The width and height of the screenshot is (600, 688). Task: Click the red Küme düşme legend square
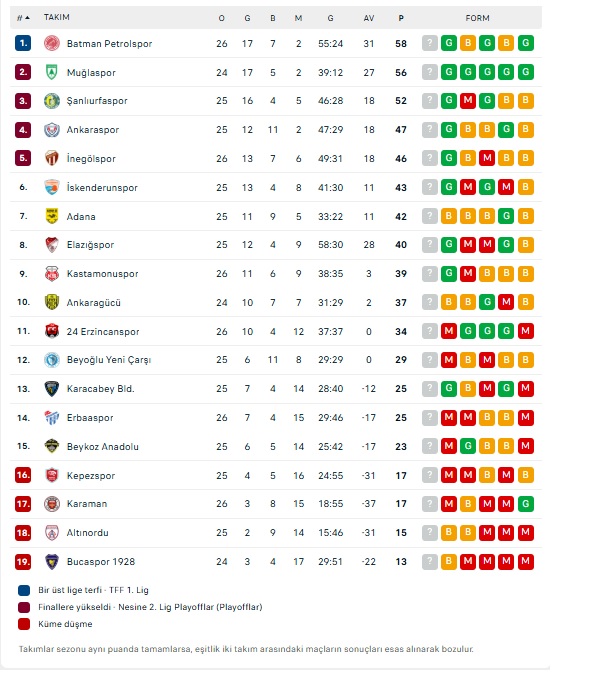pyautogui.click(x=24, y=624)
